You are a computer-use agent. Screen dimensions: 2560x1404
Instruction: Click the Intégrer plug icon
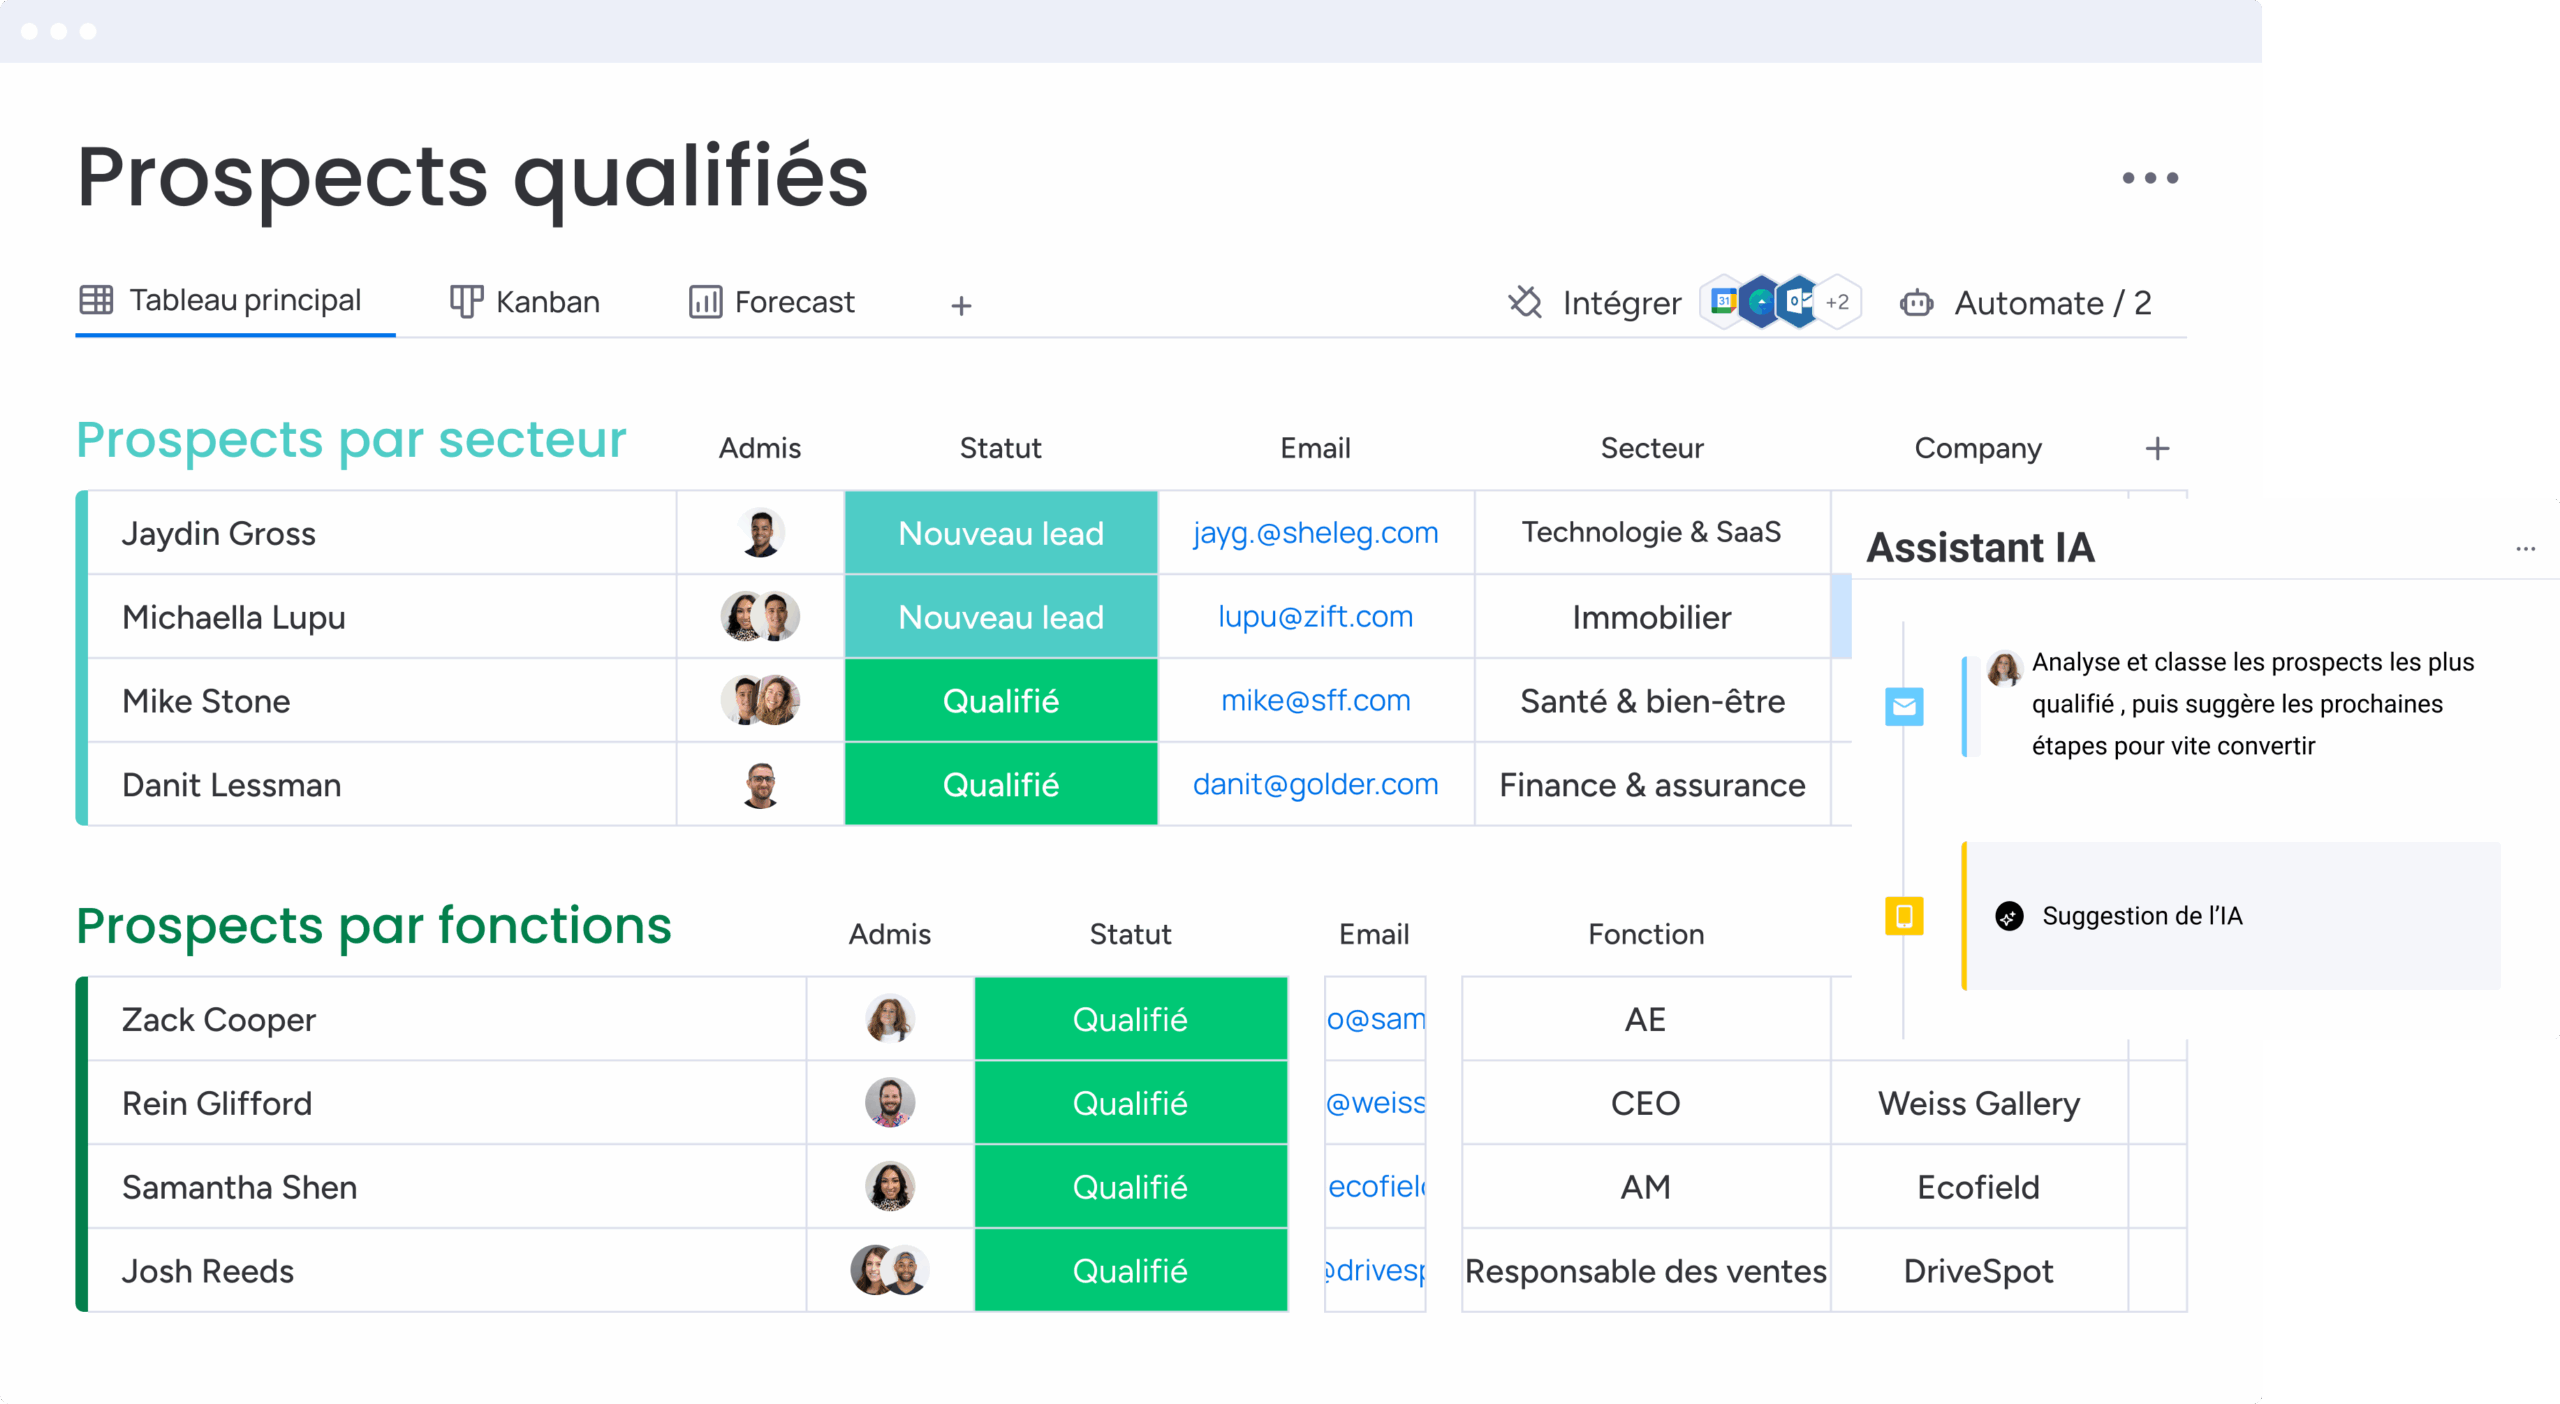[x=1525, y=302]
